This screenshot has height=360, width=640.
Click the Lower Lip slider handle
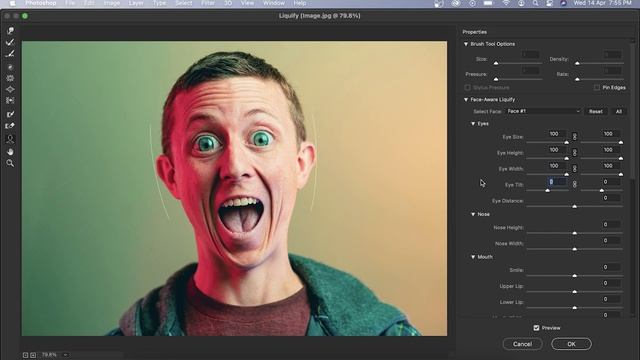point(574,308)
